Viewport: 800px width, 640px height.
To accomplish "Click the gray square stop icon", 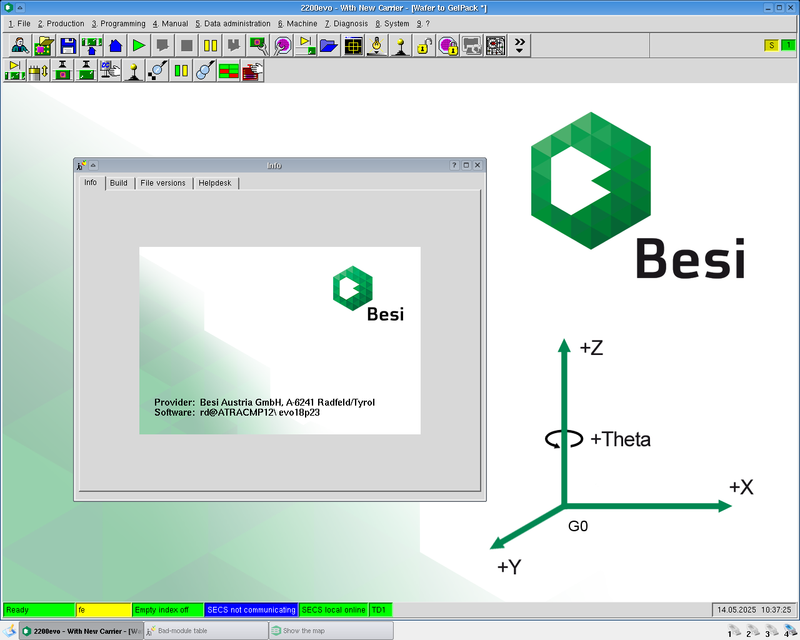I will pyautogui.click(x=186, y=45).
